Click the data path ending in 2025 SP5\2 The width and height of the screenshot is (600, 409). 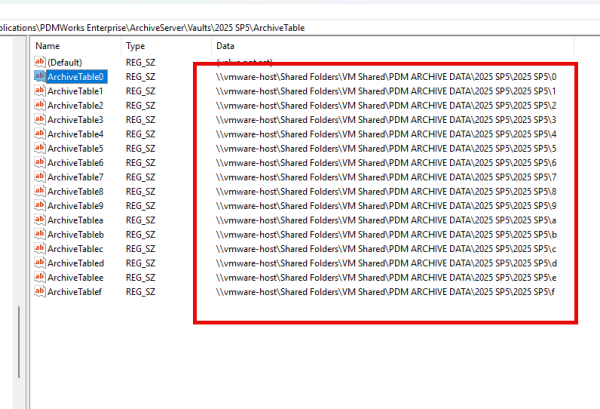386,106
